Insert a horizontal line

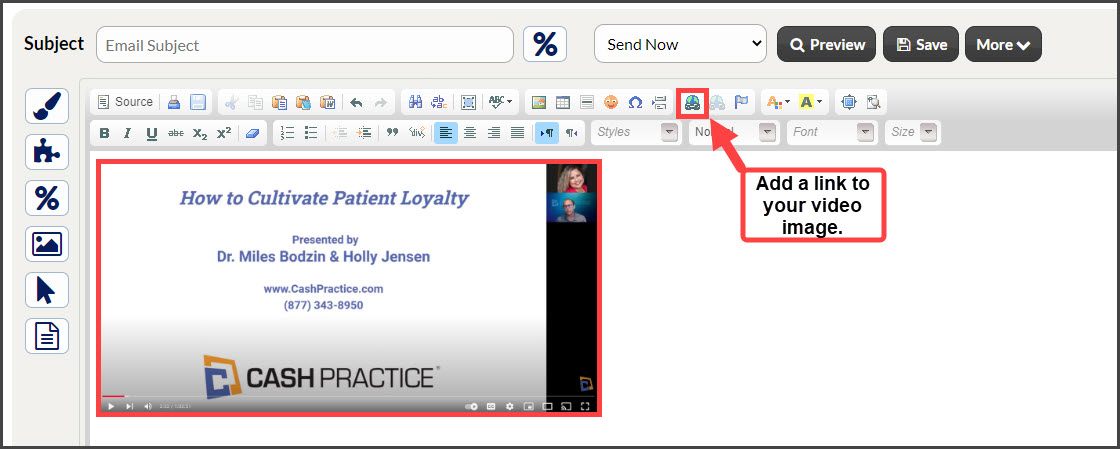(x=587, y=102)
